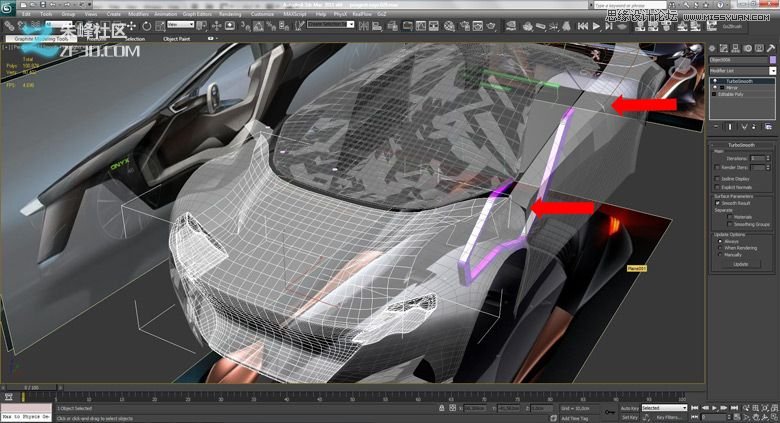Screen dimensions: 780x423
Task: Enable Separate by Materials checkbox
Action: pos(730,217)
